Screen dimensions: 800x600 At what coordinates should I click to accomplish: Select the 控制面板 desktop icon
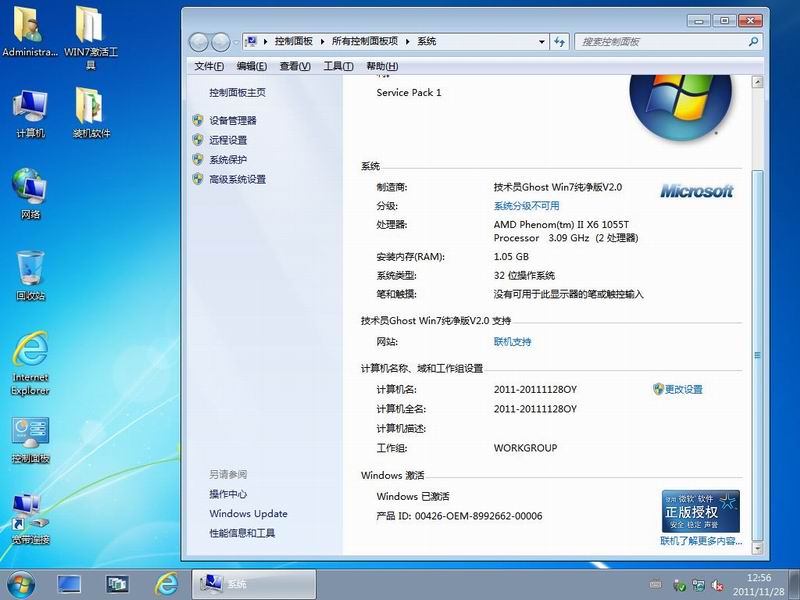tap(30, 440)
